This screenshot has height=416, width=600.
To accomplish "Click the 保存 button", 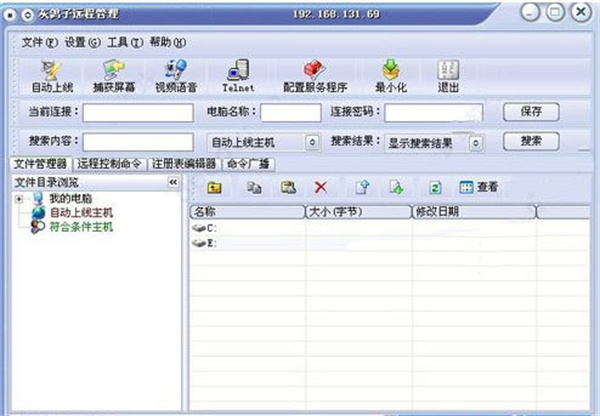I will coord(531,112).
